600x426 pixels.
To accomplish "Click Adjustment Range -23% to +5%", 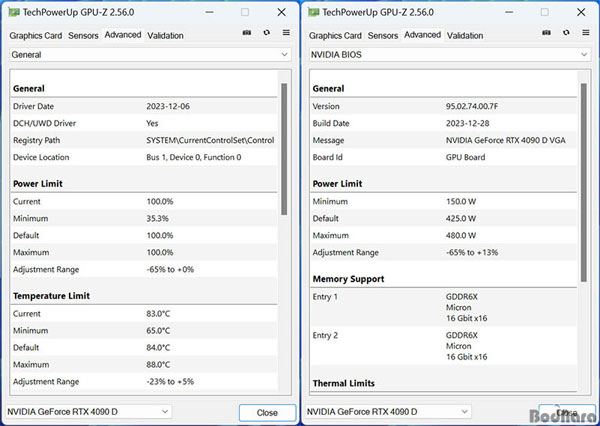I will click(170, 382).
